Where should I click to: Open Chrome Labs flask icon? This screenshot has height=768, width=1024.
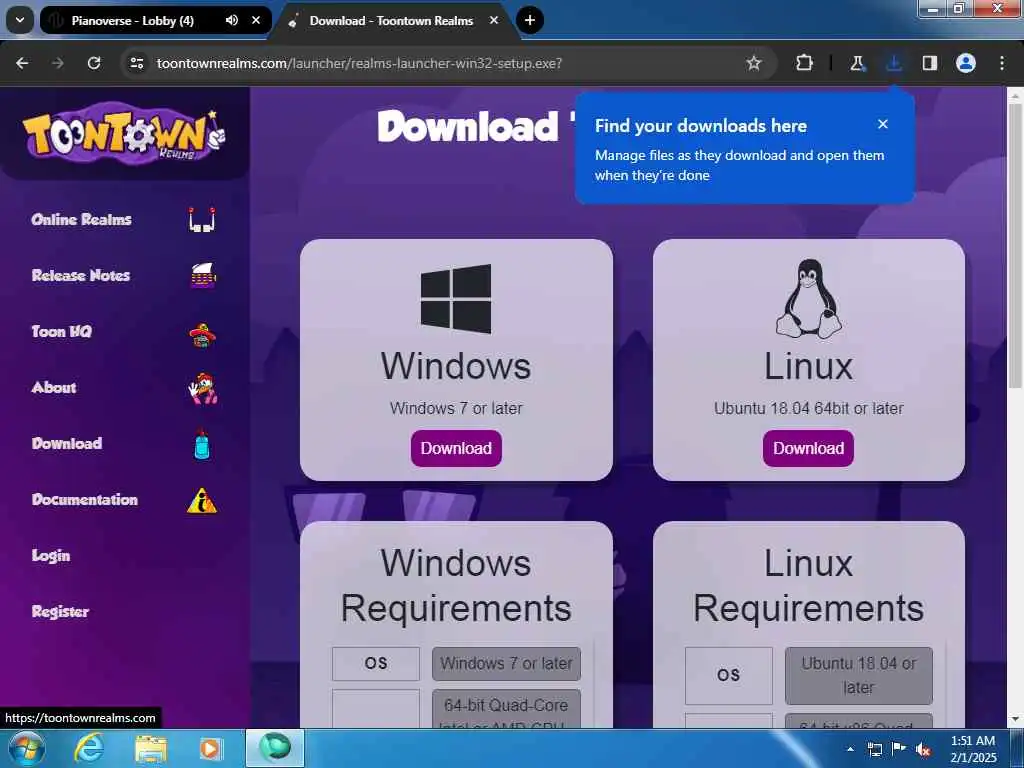pos(857,63)
